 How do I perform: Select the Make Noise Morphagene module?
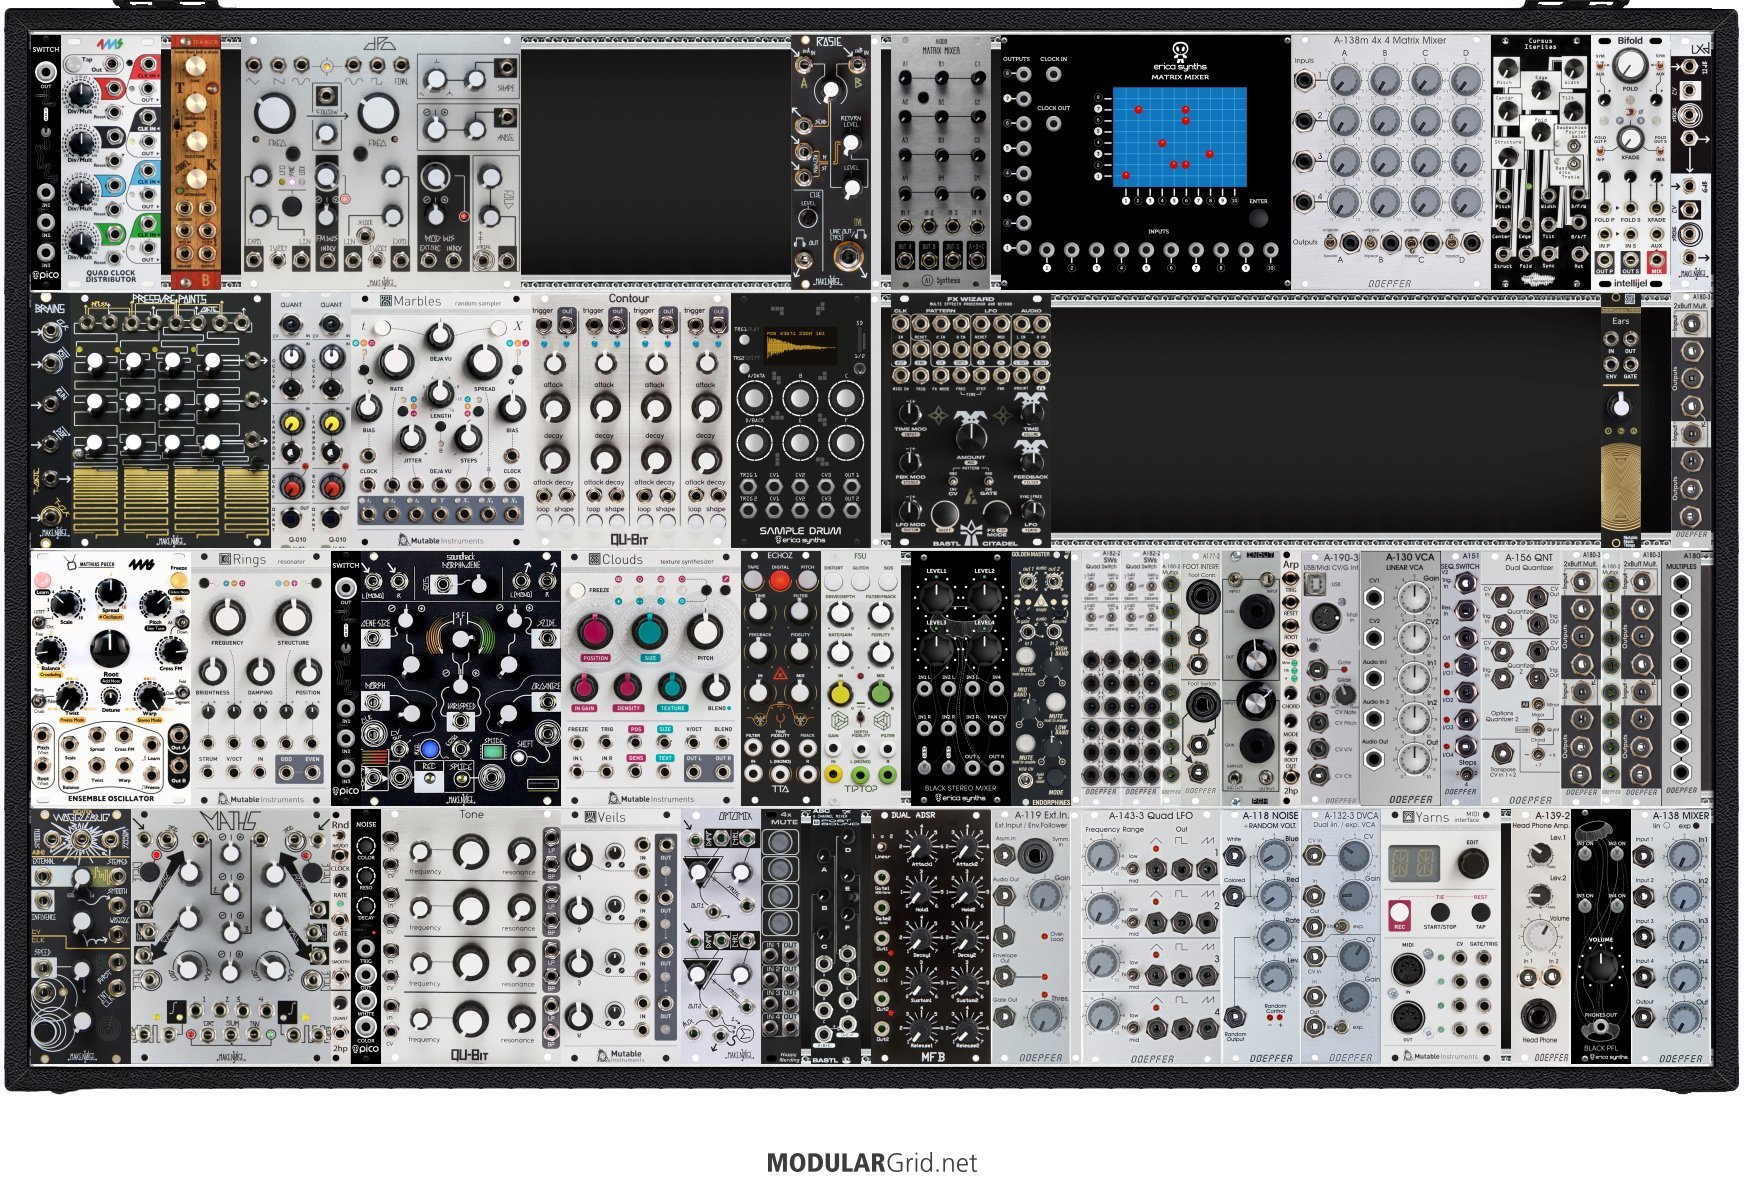(x=460, y=678)
